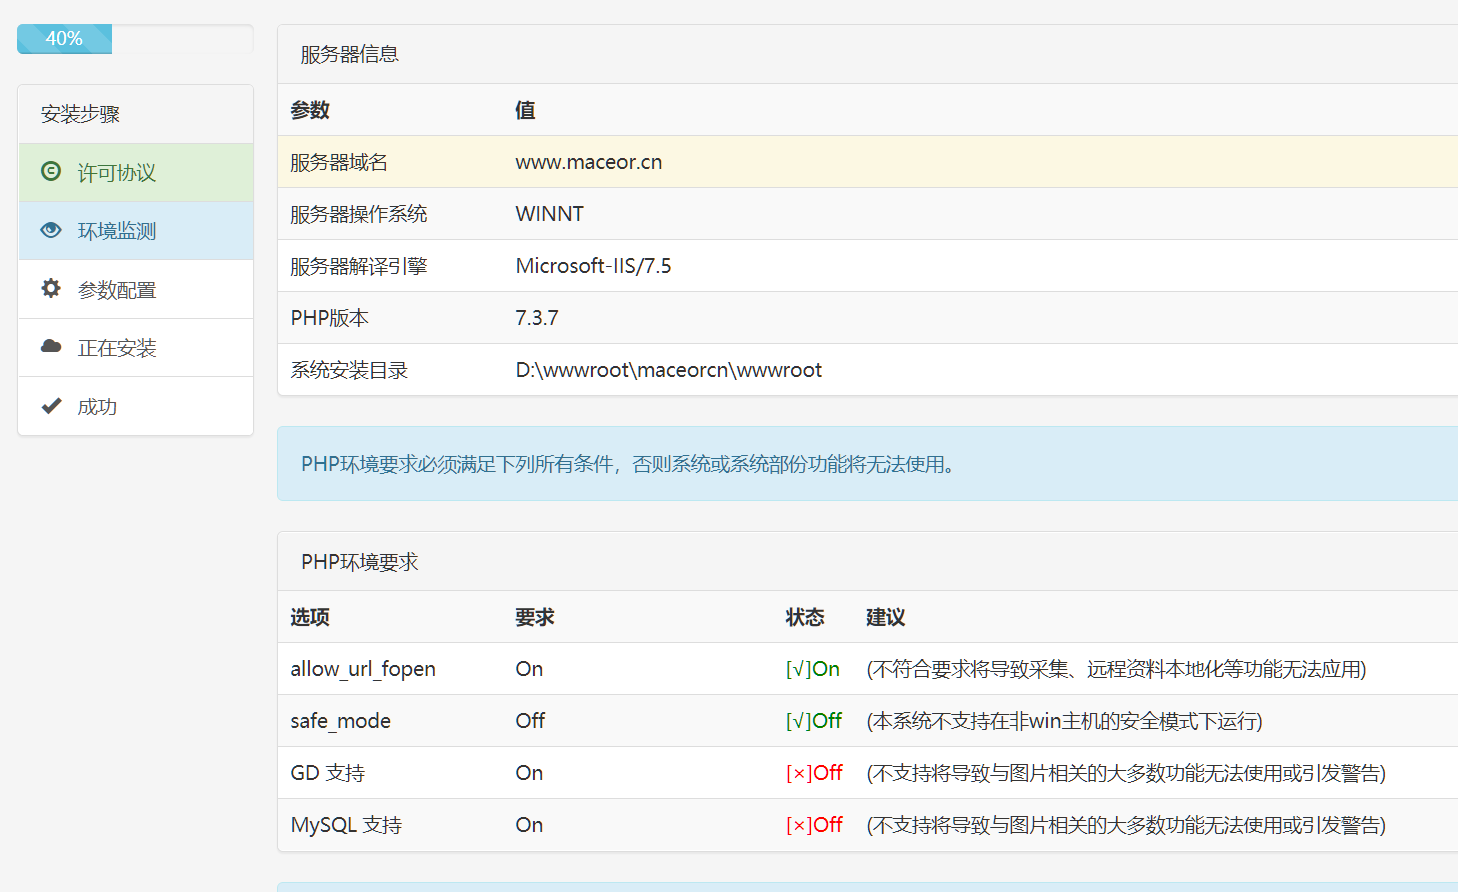Click the [×]Off status for GD 支持
This screenshot has height=892, width=1458.
click(x=814, y=773)
